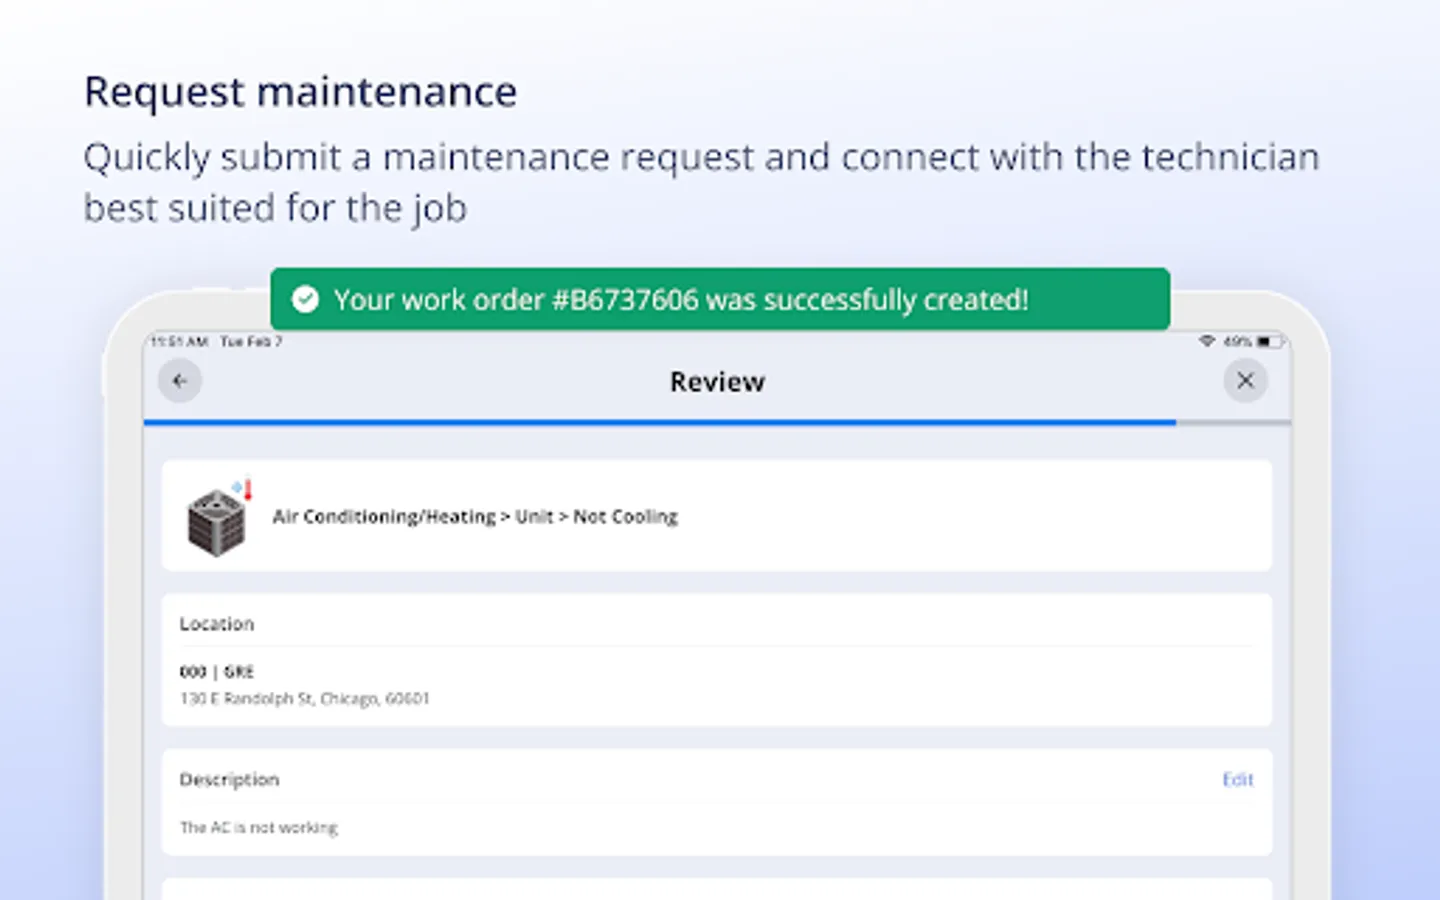Click the Location section heading
The image size is (1440, 900).
[217, 624]
